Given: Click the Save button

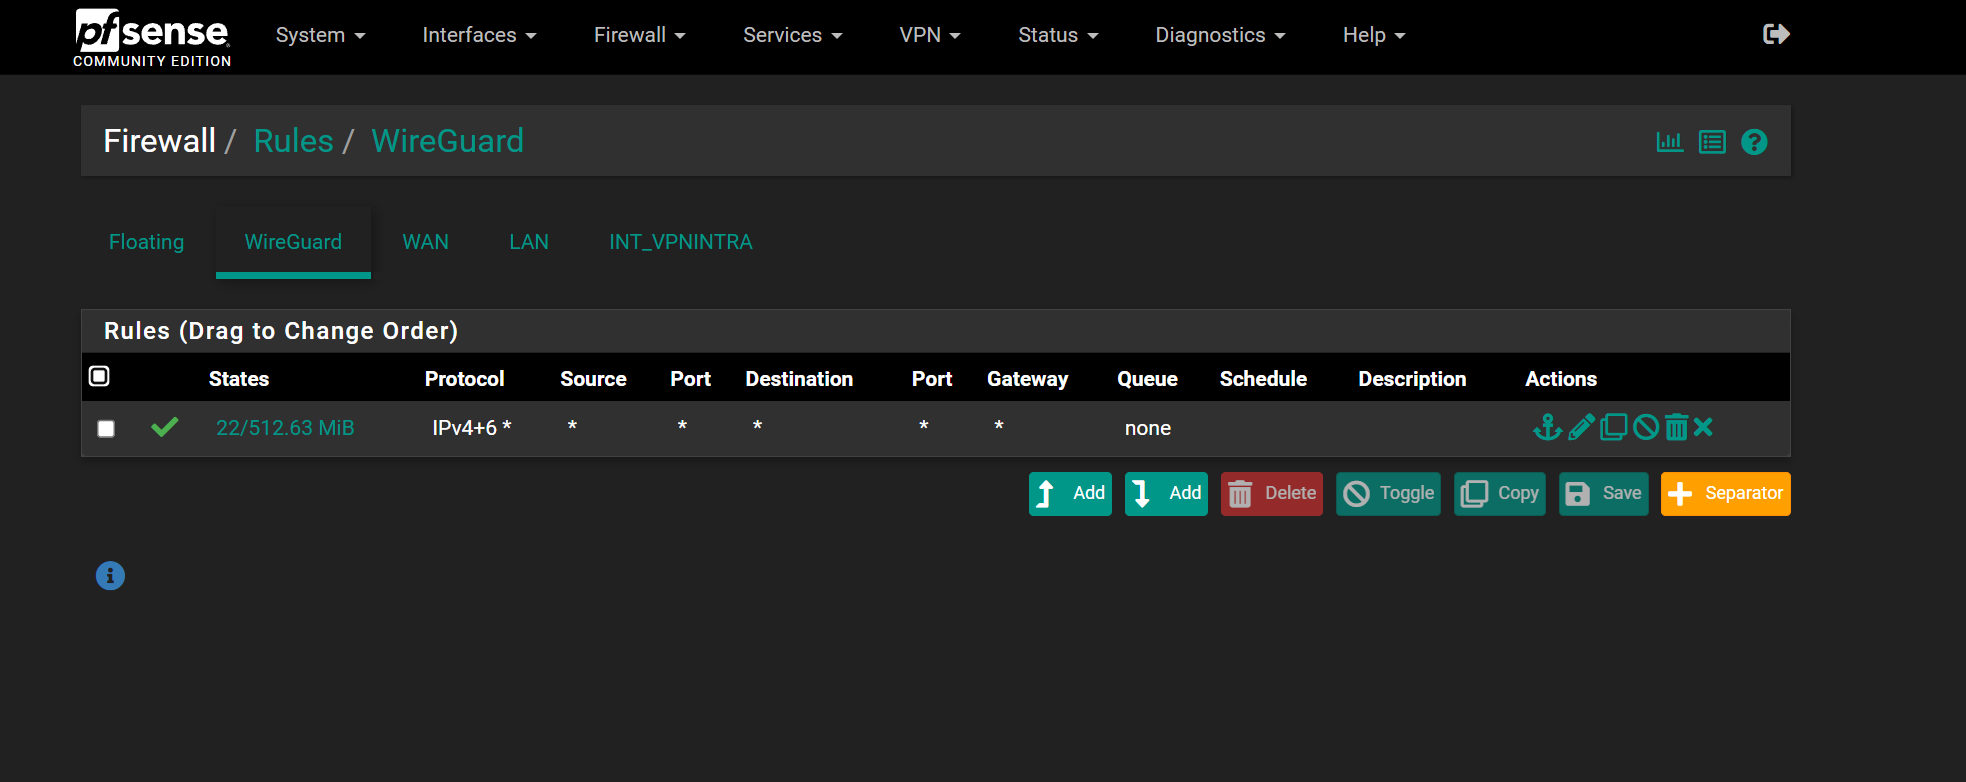Looking at the screenshot, I should [x=1604, y=494].
